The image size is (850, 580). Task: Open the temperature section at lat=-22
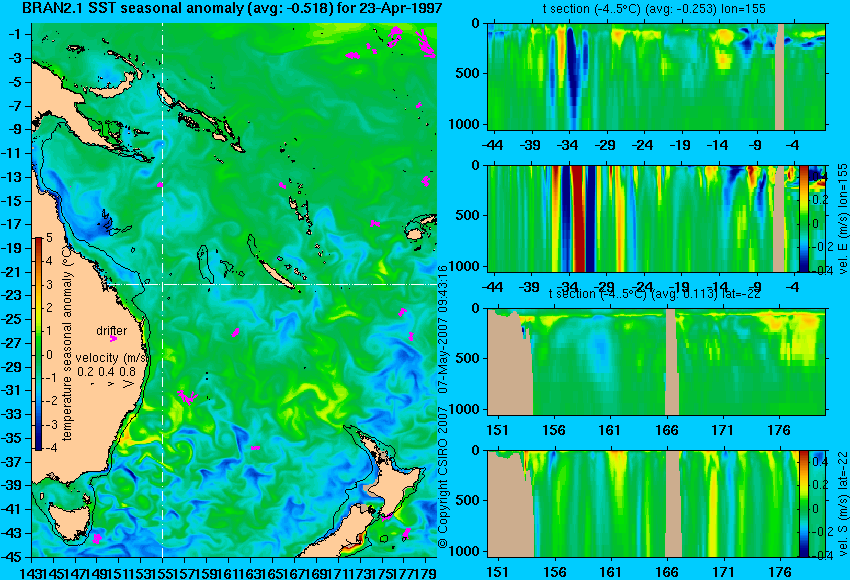point(656,362)
